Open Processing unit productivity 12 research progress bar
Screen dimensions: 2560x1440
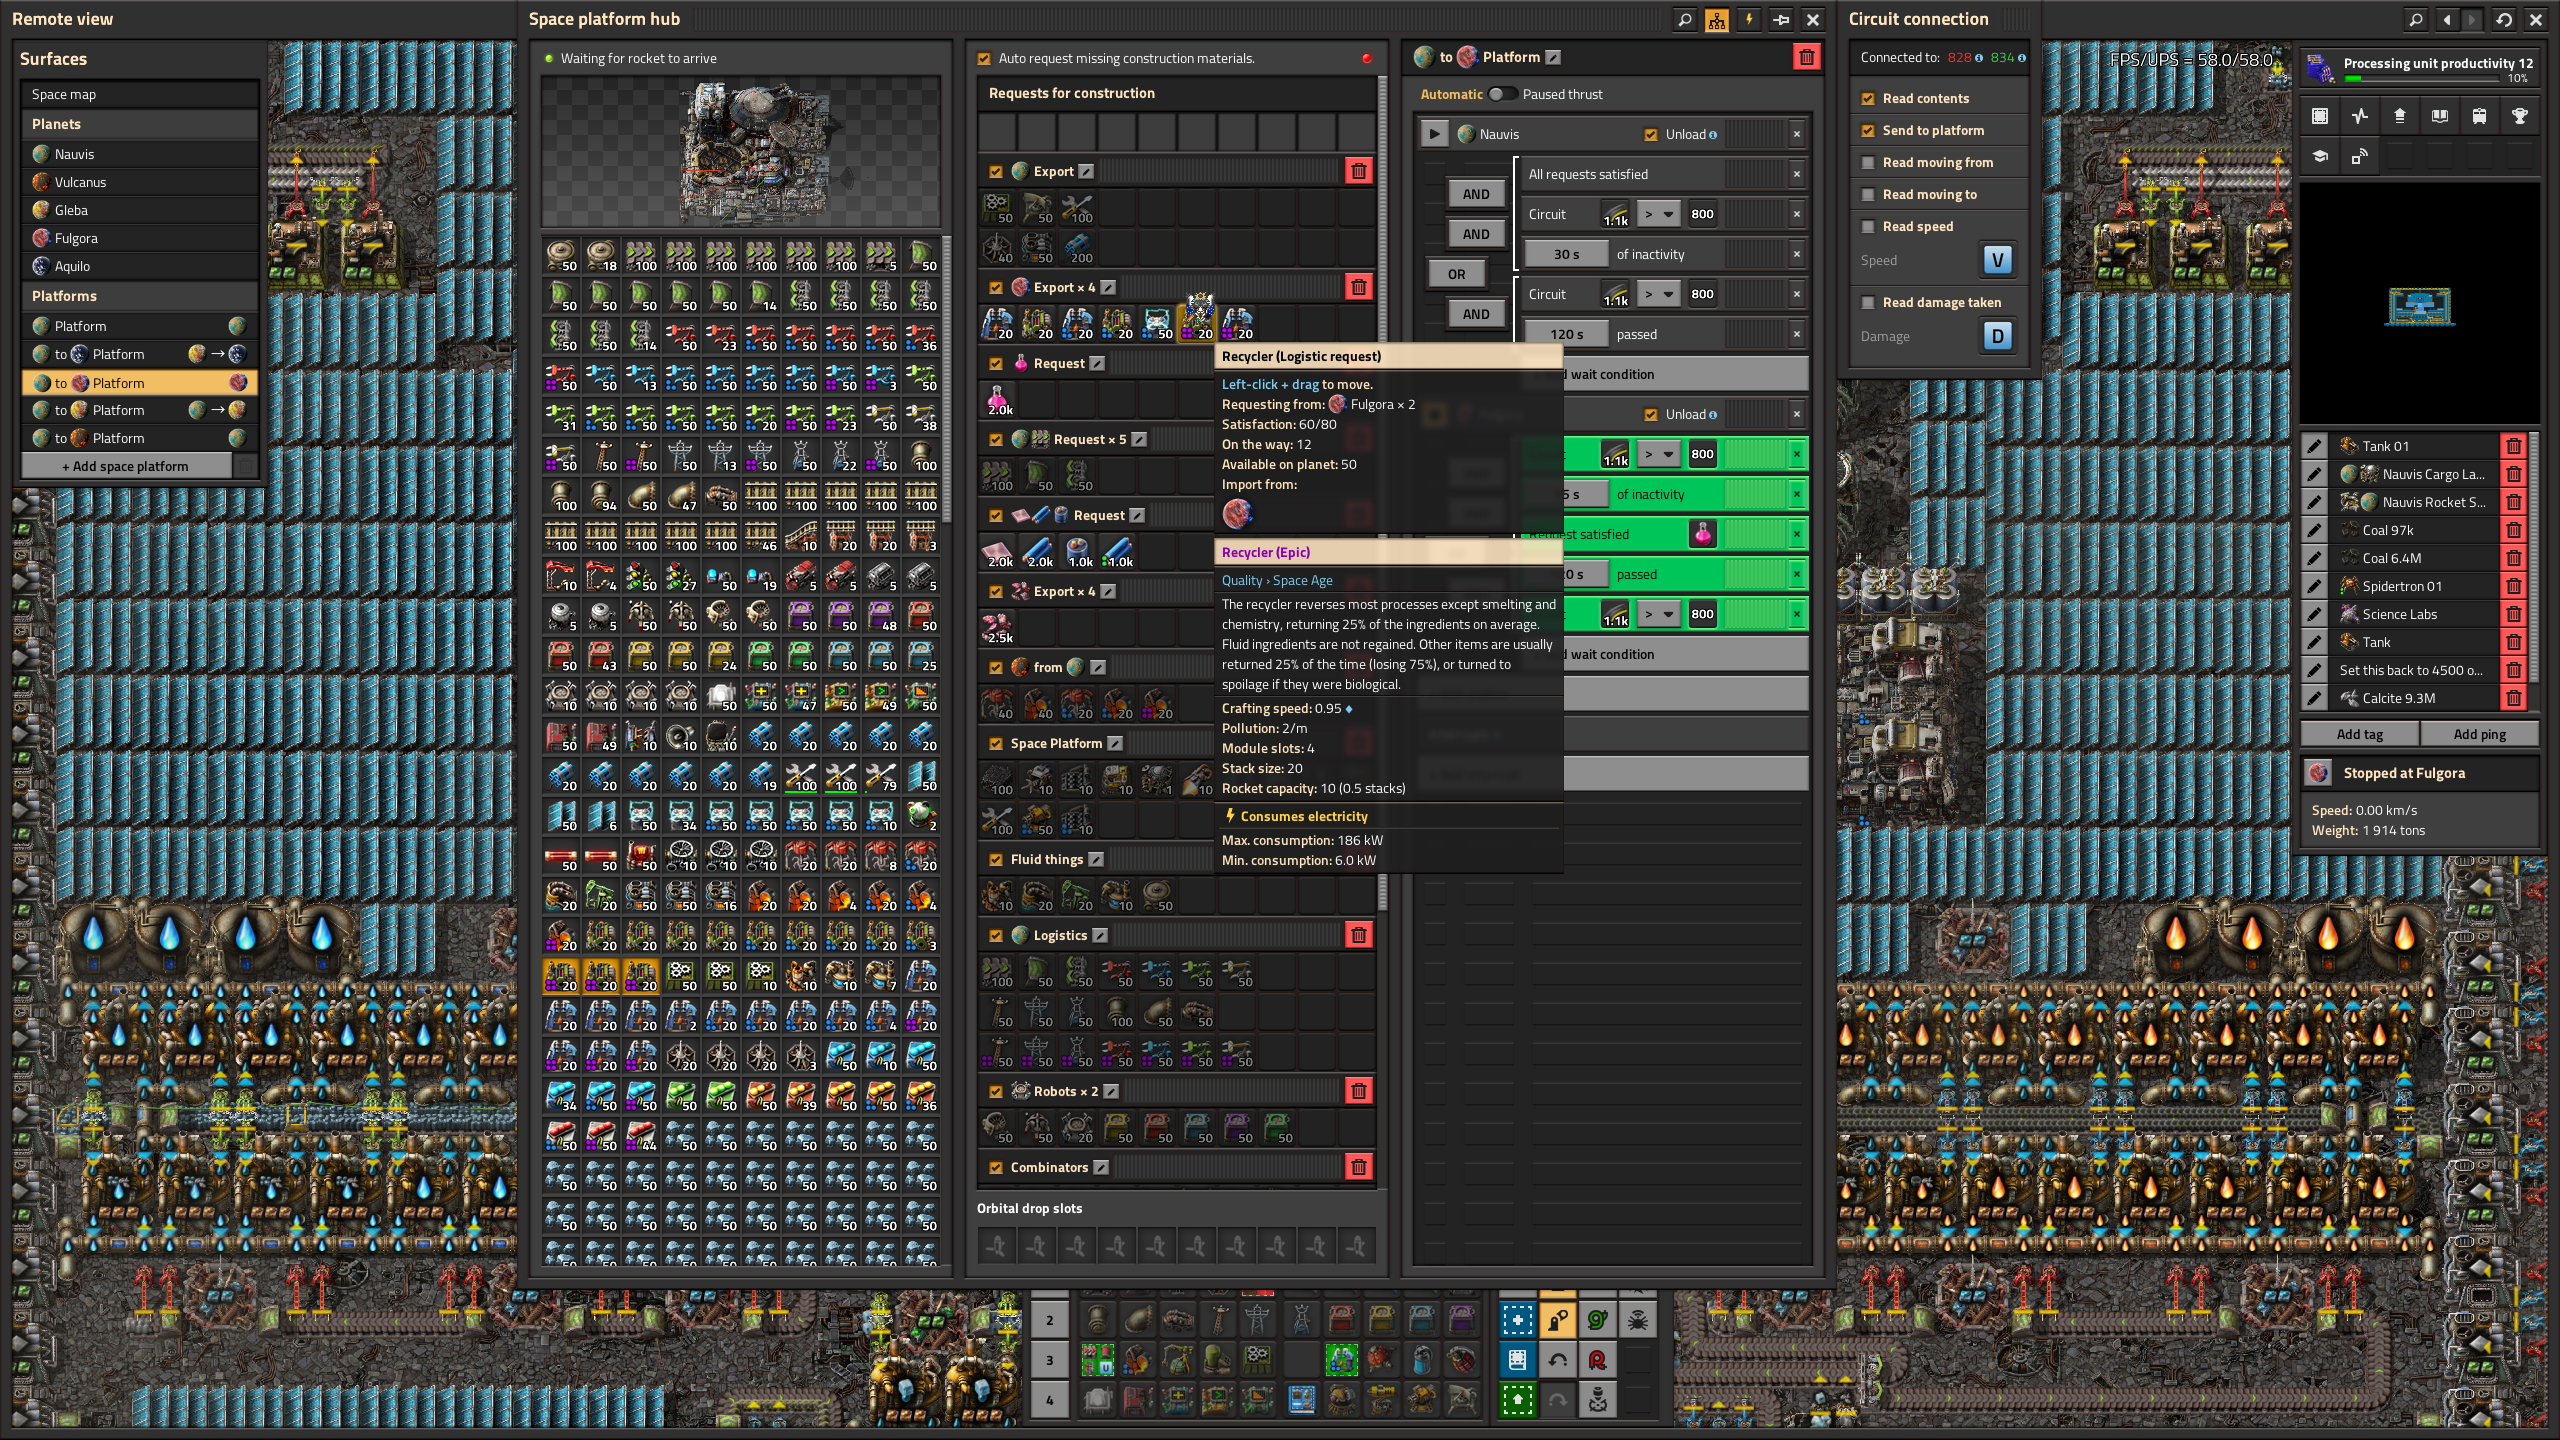tap(2420, 69)
